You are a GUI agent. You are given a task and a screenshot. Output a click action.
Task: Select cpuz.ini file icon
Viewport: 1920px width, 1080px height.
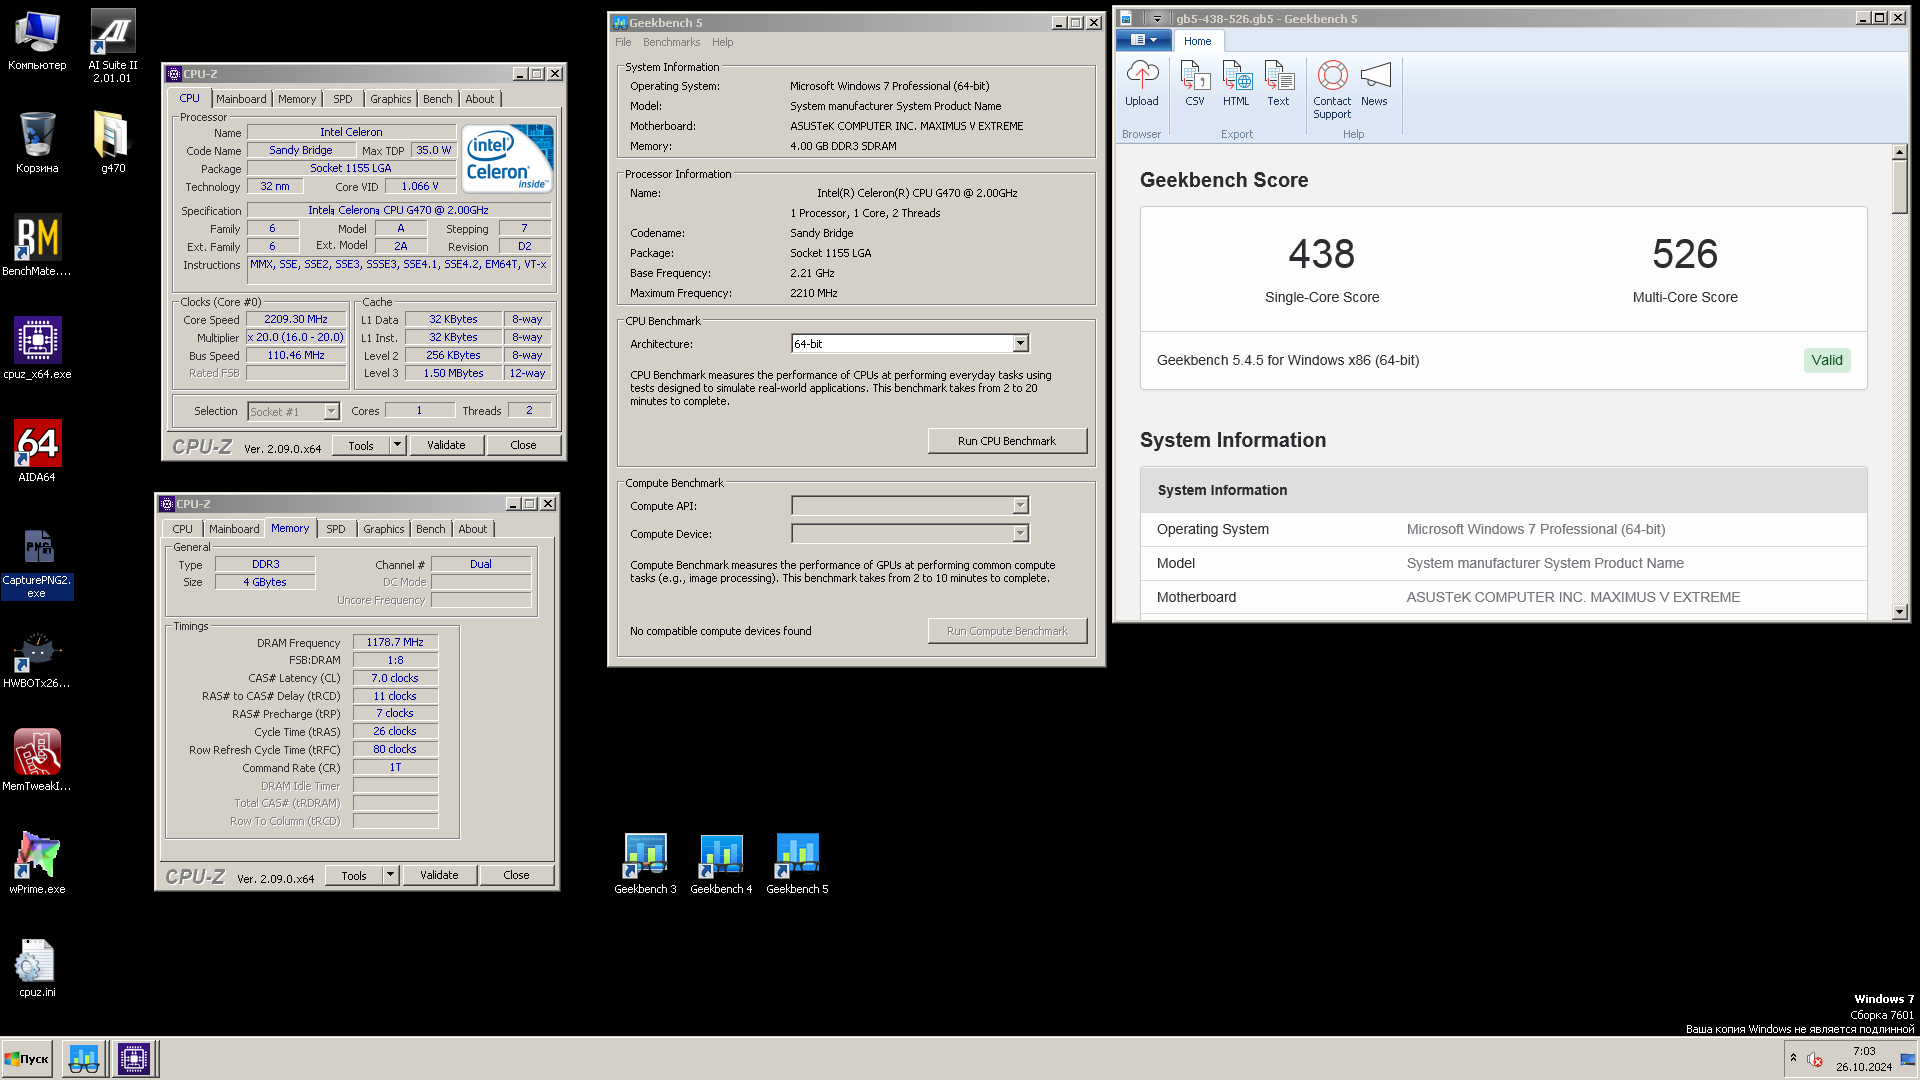(37, 968)
